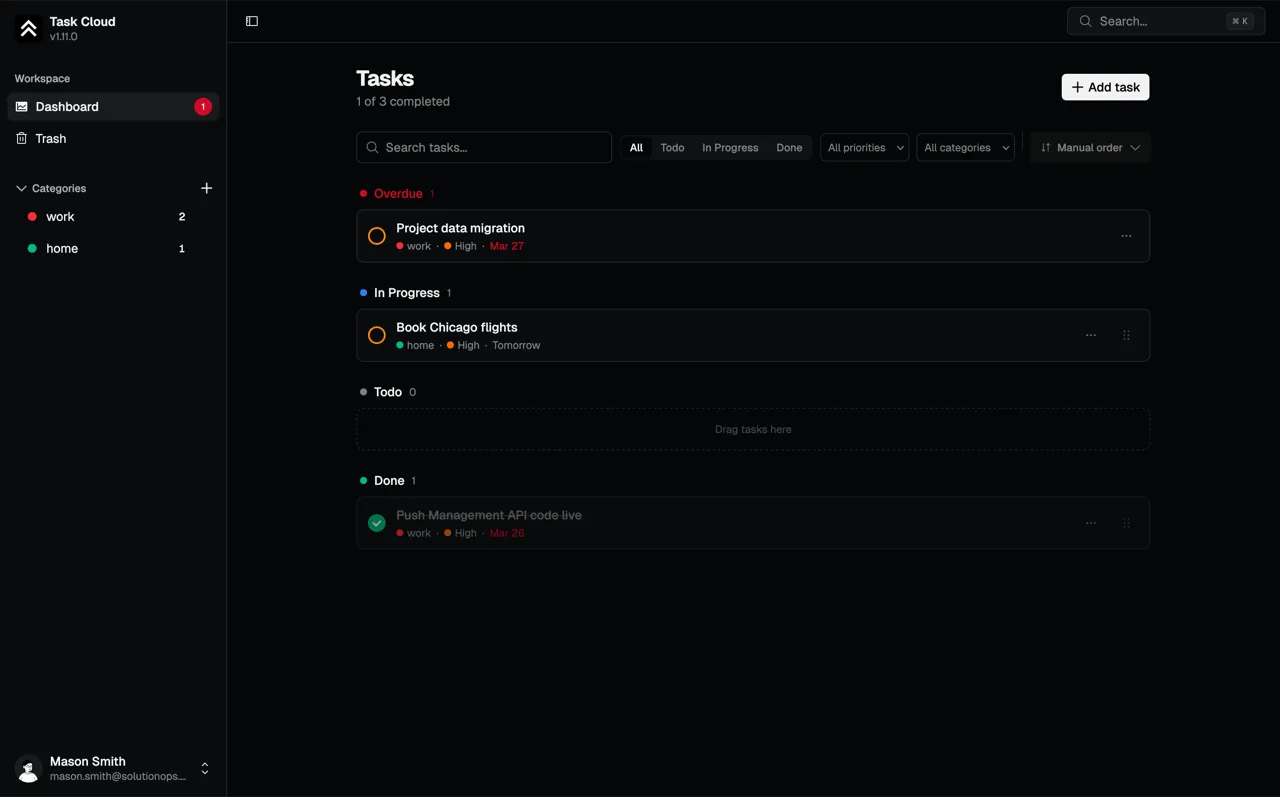Screen dimensions: 1280x797
Task: Uncheck the completed Push Management API task
Action: (x=377, y=523)
